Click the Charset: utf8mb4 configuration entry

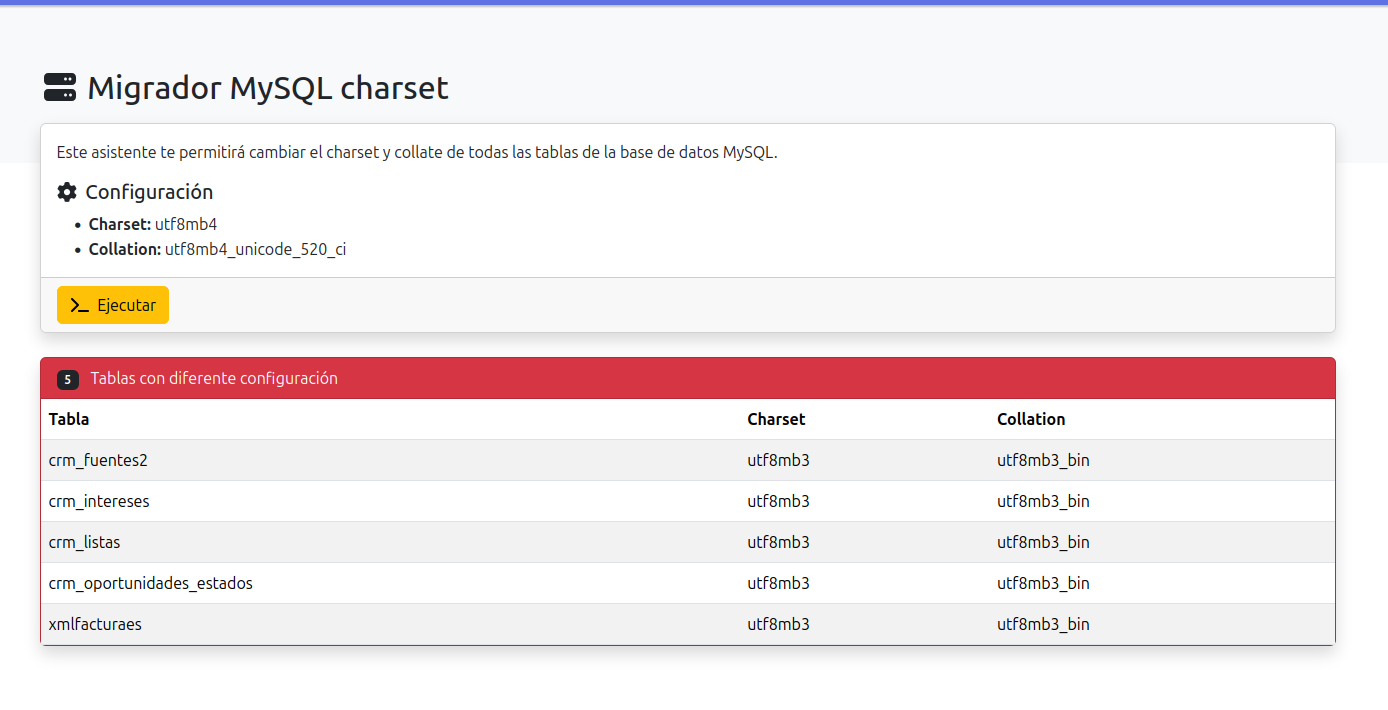152,224
